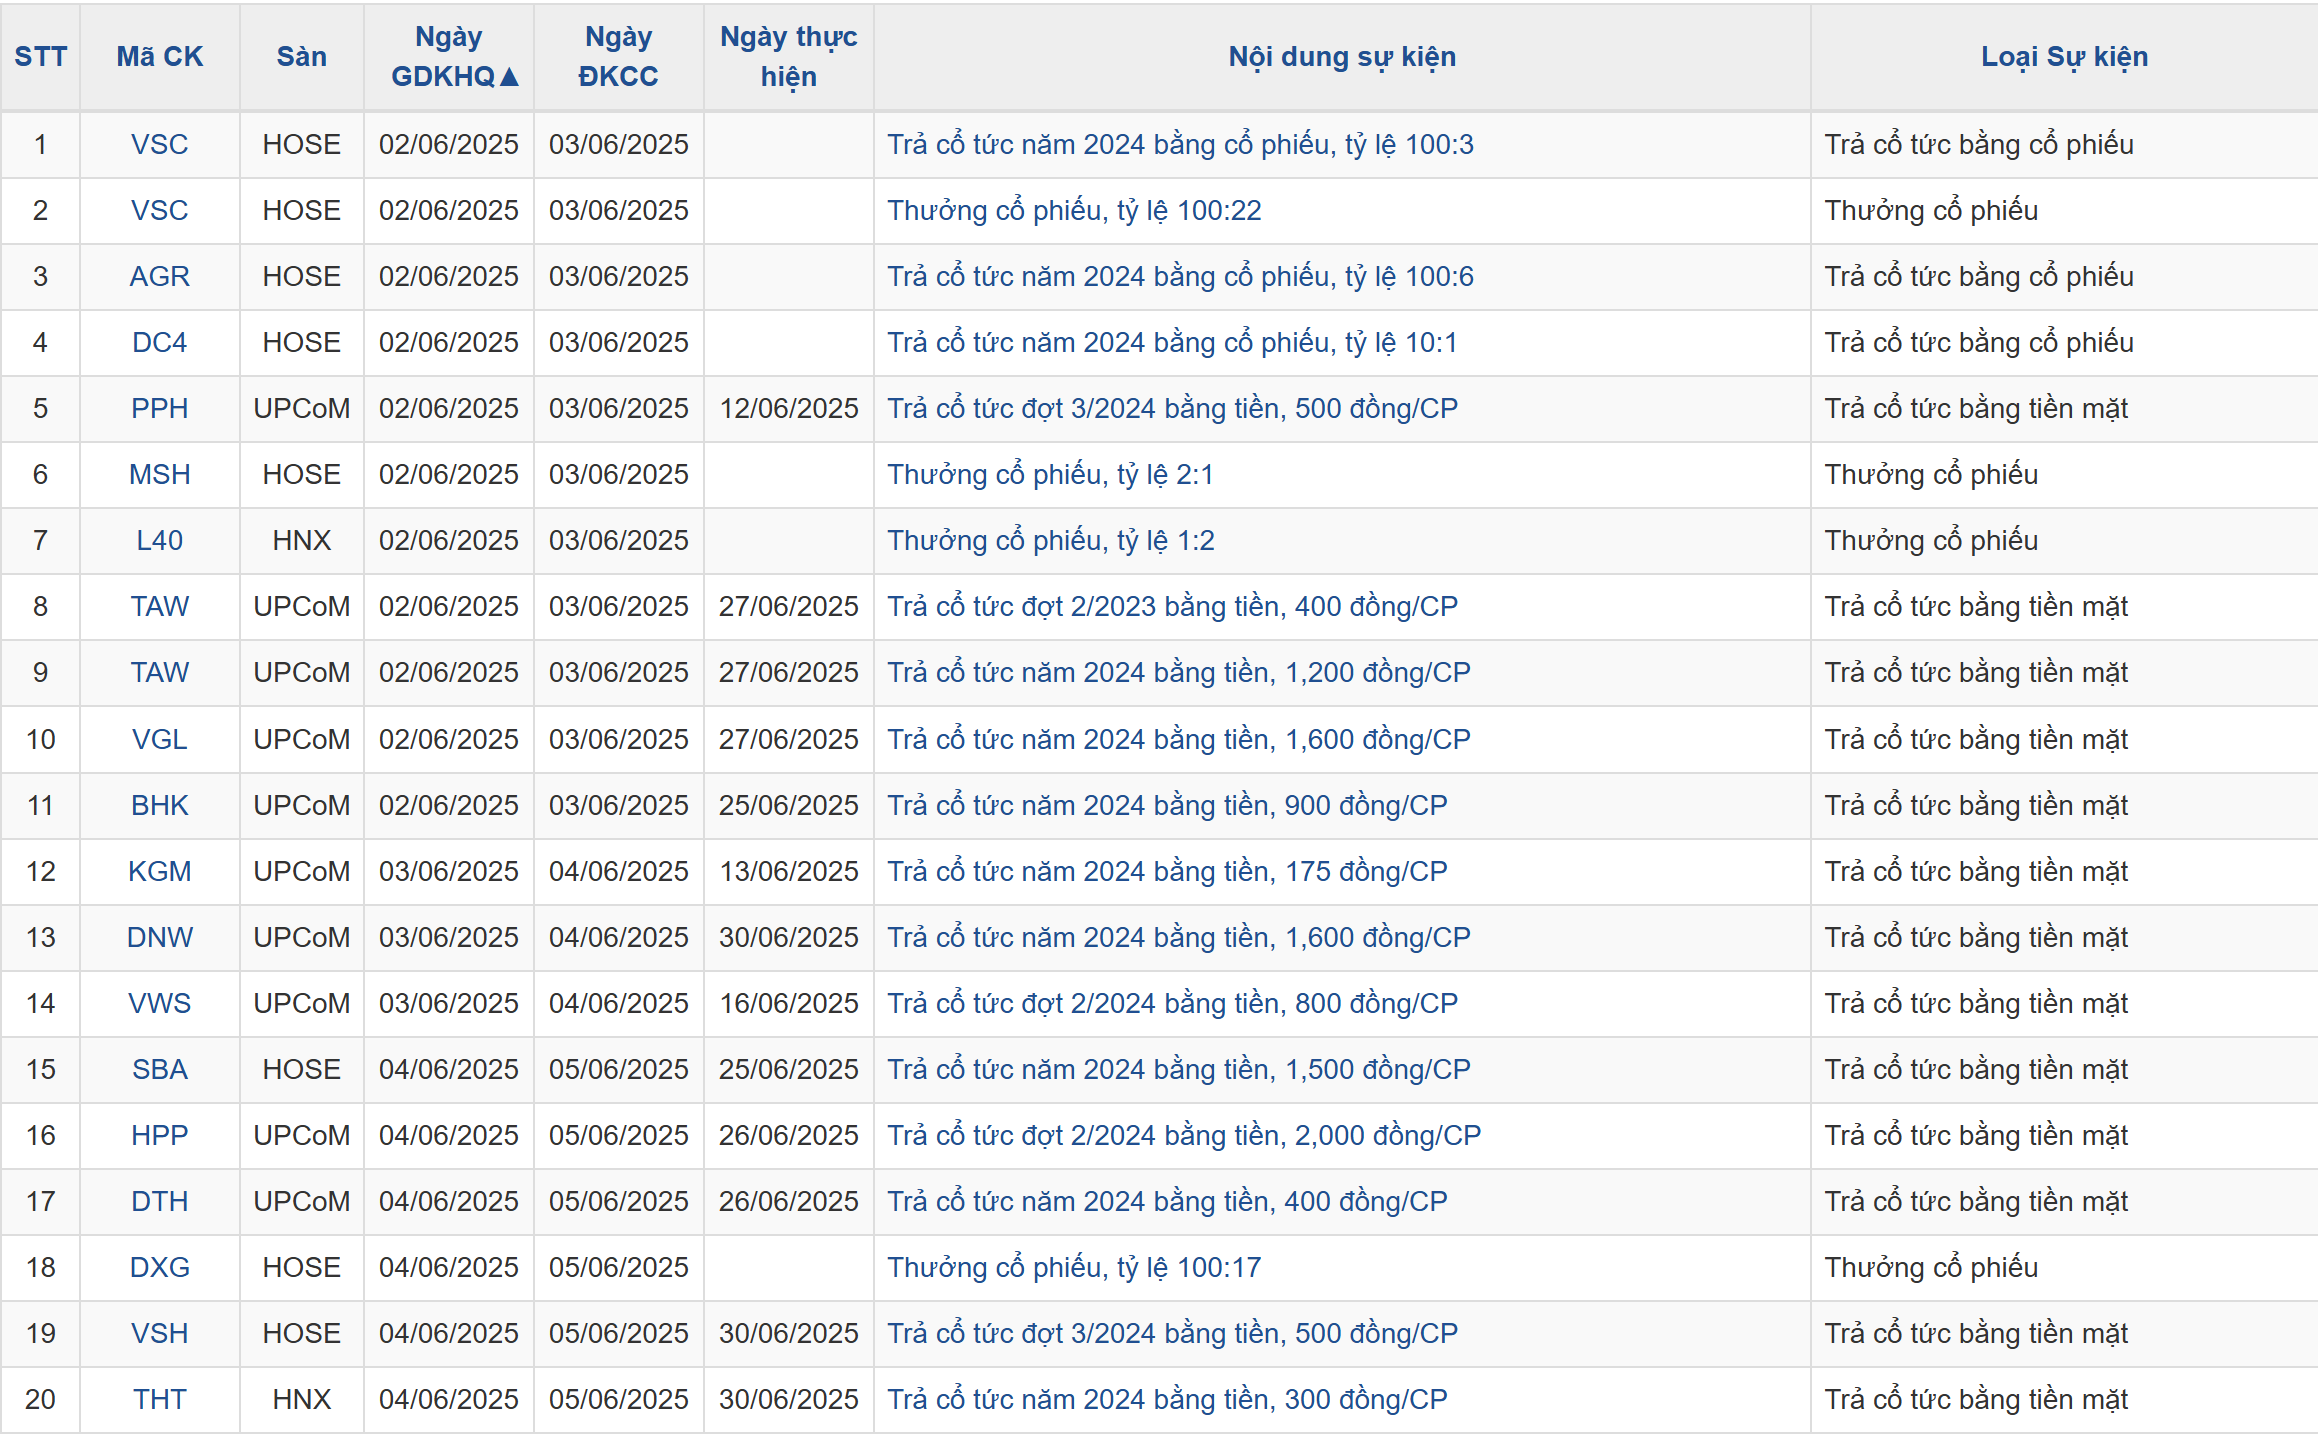Open TAW event đợt 2/2023, 400 đồng/CP
The width and height of the screenshot is (2318, 1434).
pos(1172,606)
